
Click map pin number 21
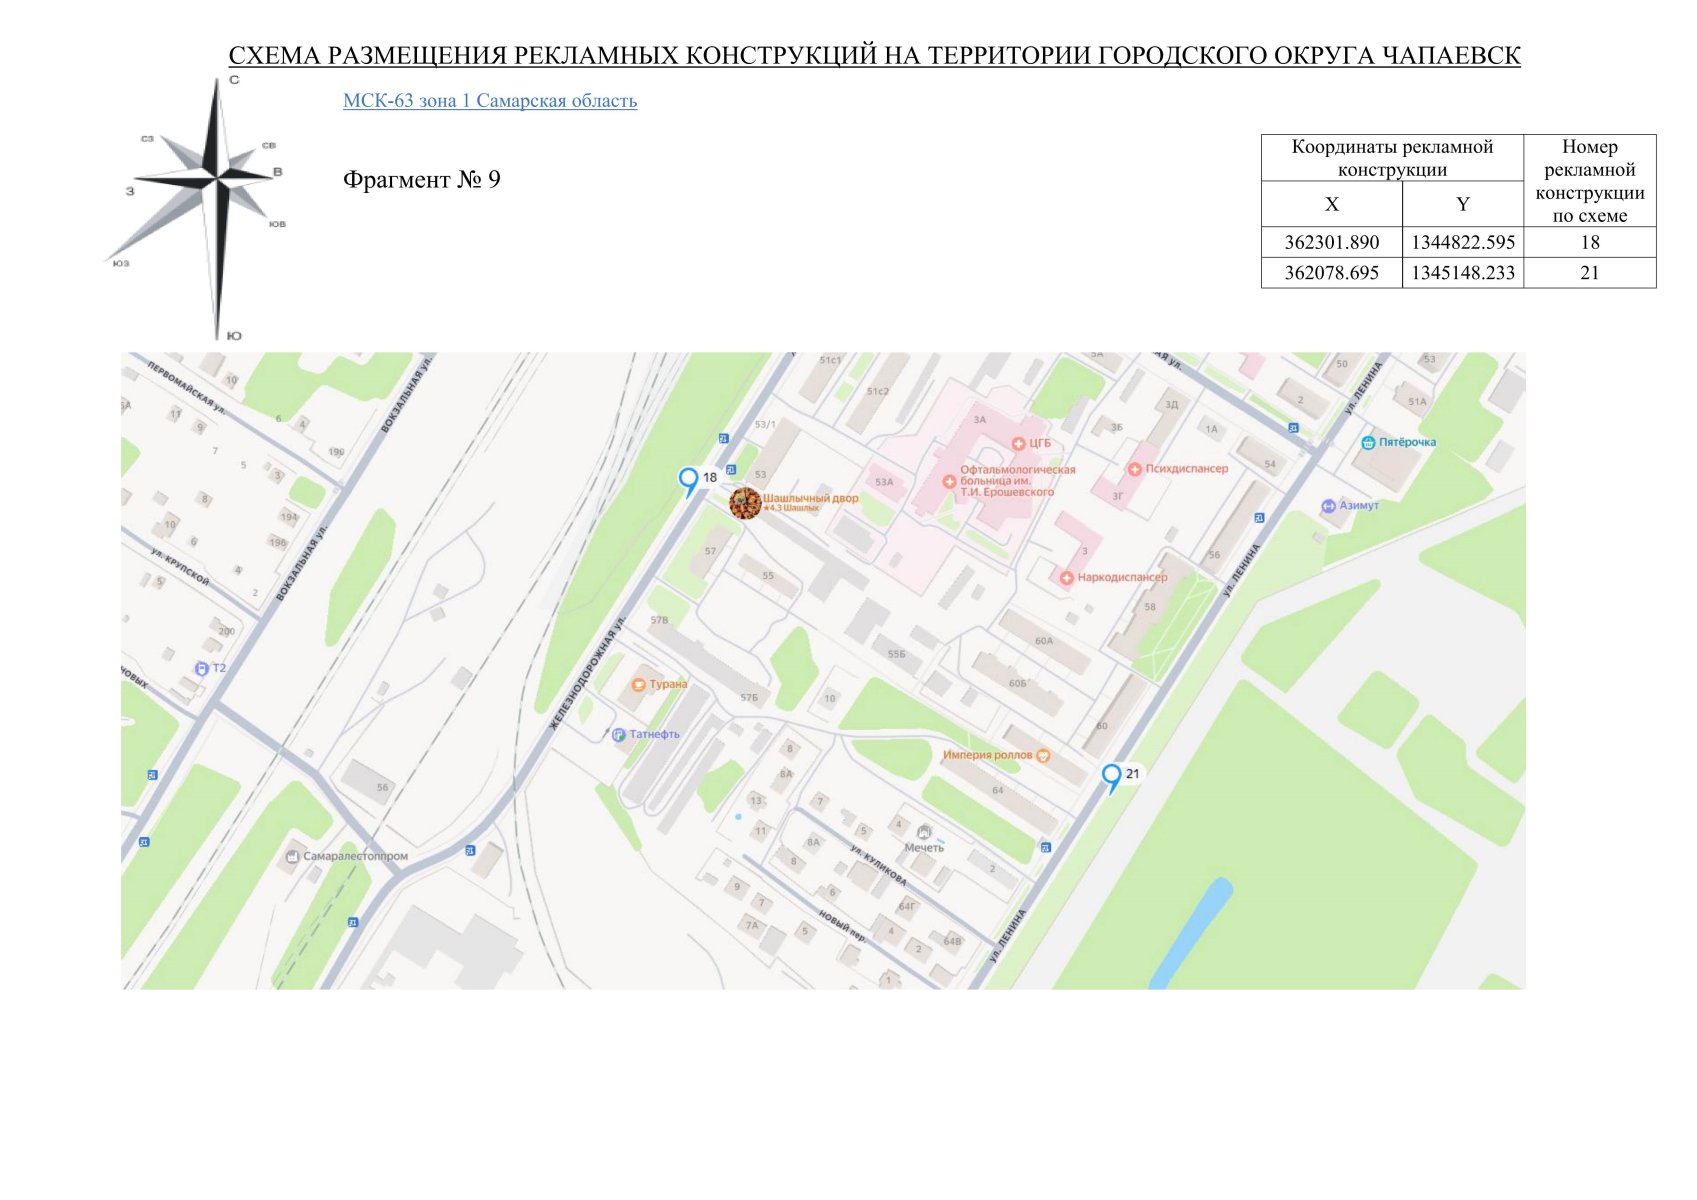[1111, 776]
